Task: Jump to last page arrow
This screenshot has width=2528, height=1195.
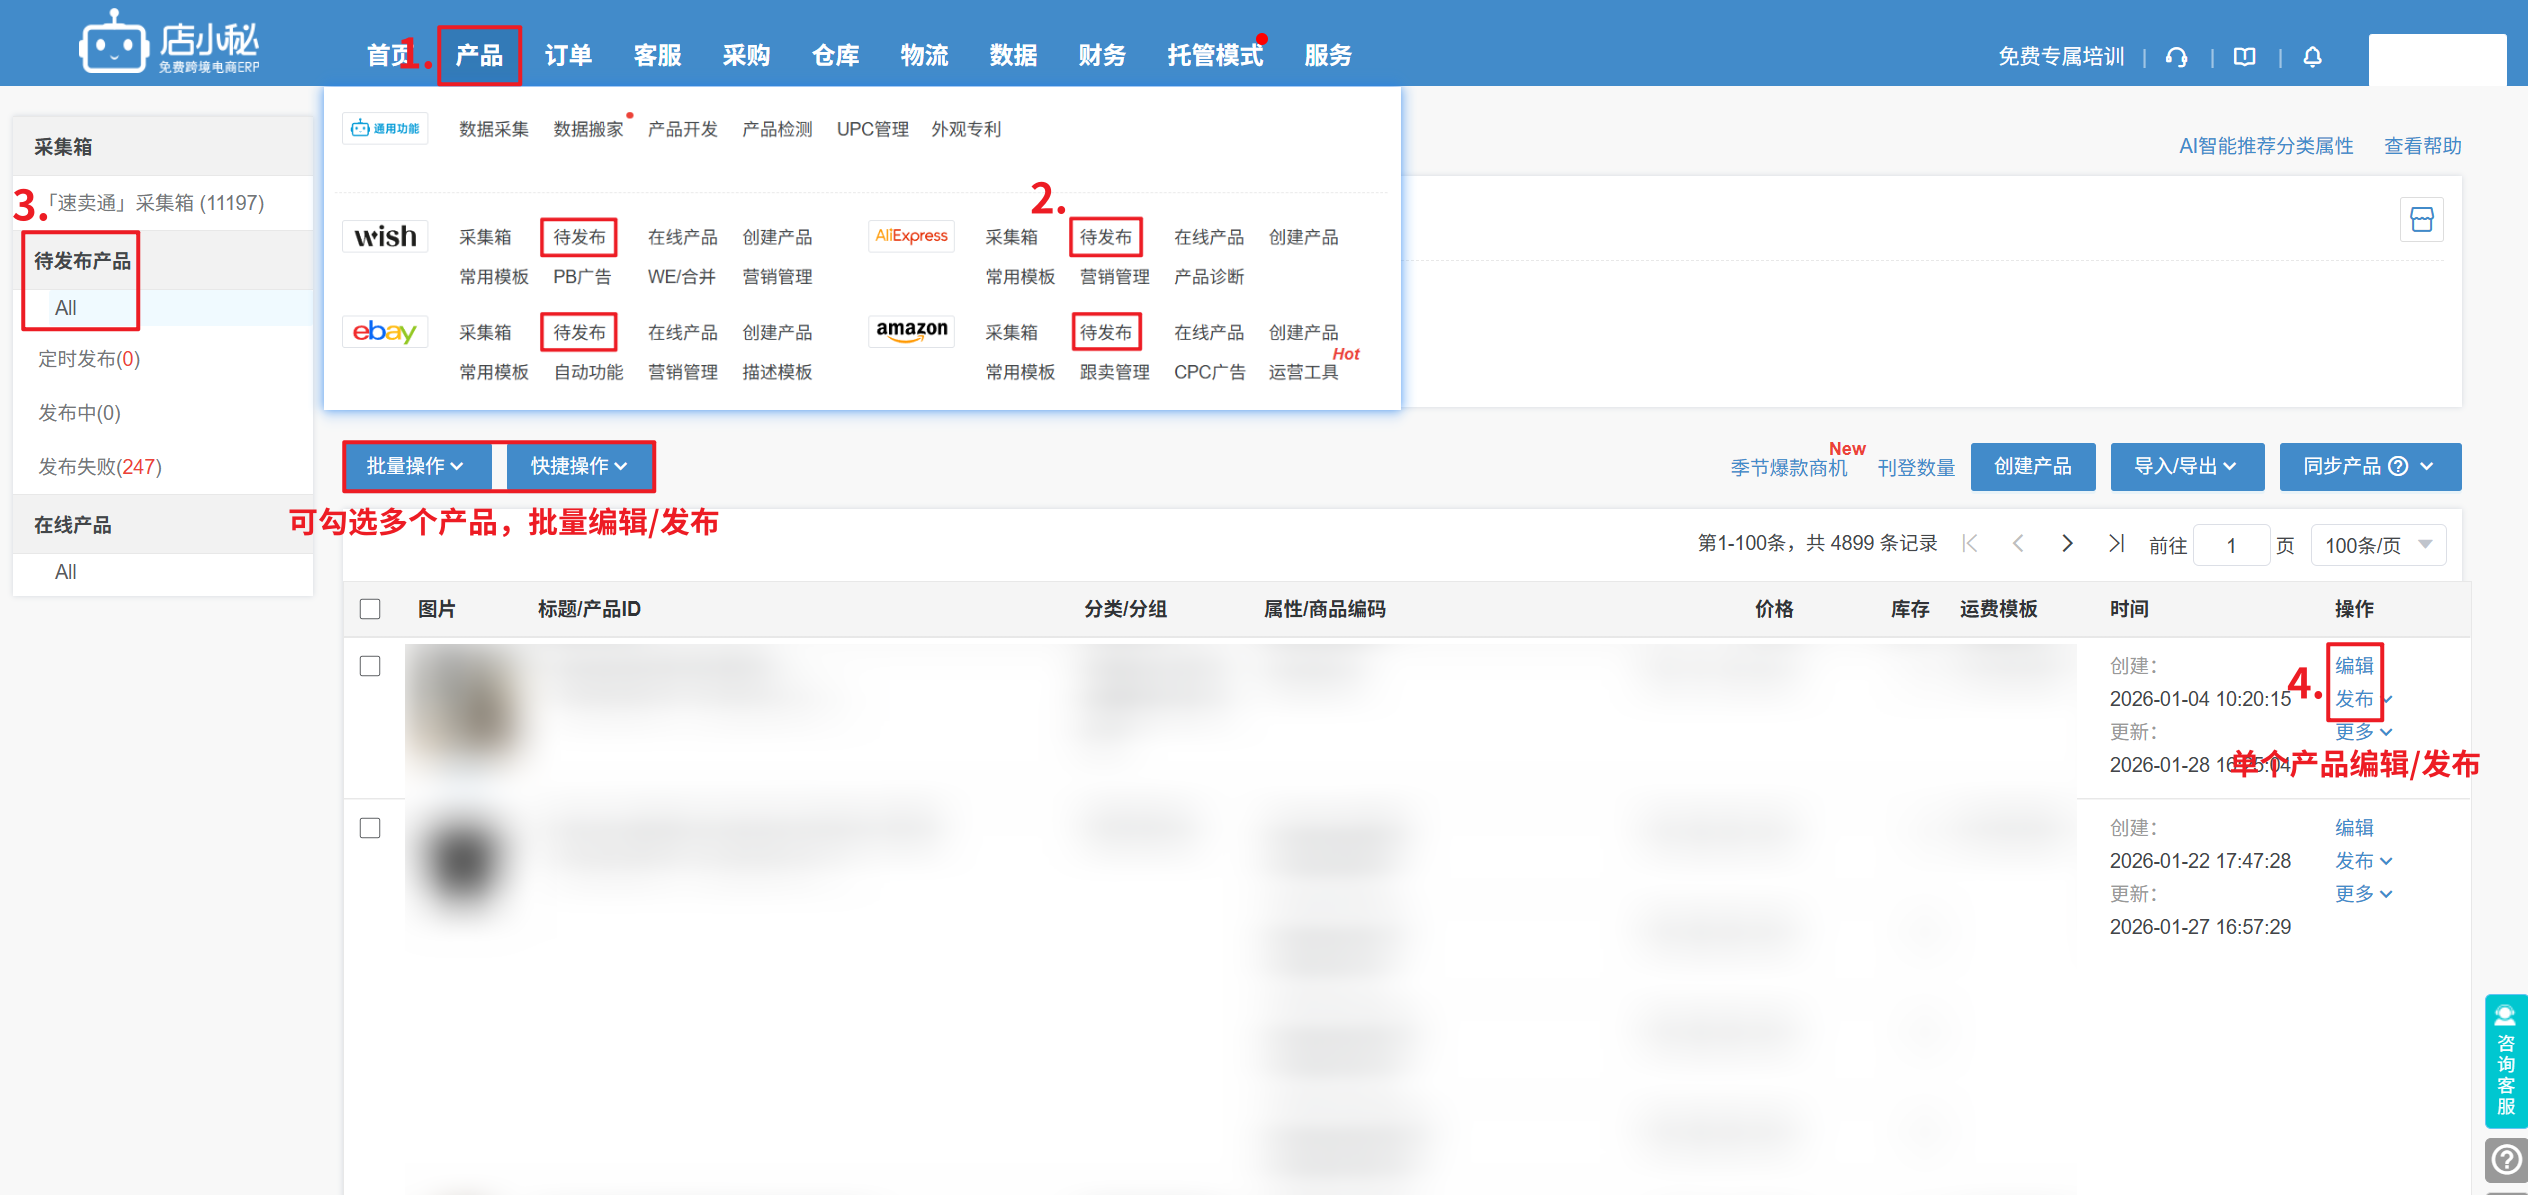Action: [2115, 543]
